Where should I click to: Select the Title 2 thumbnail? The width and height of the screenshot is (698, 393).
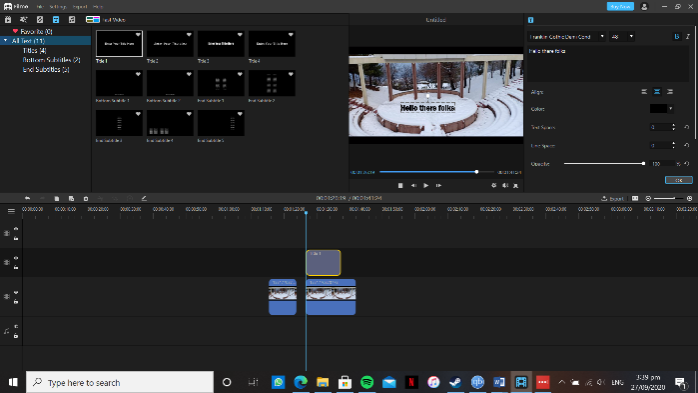170,44
